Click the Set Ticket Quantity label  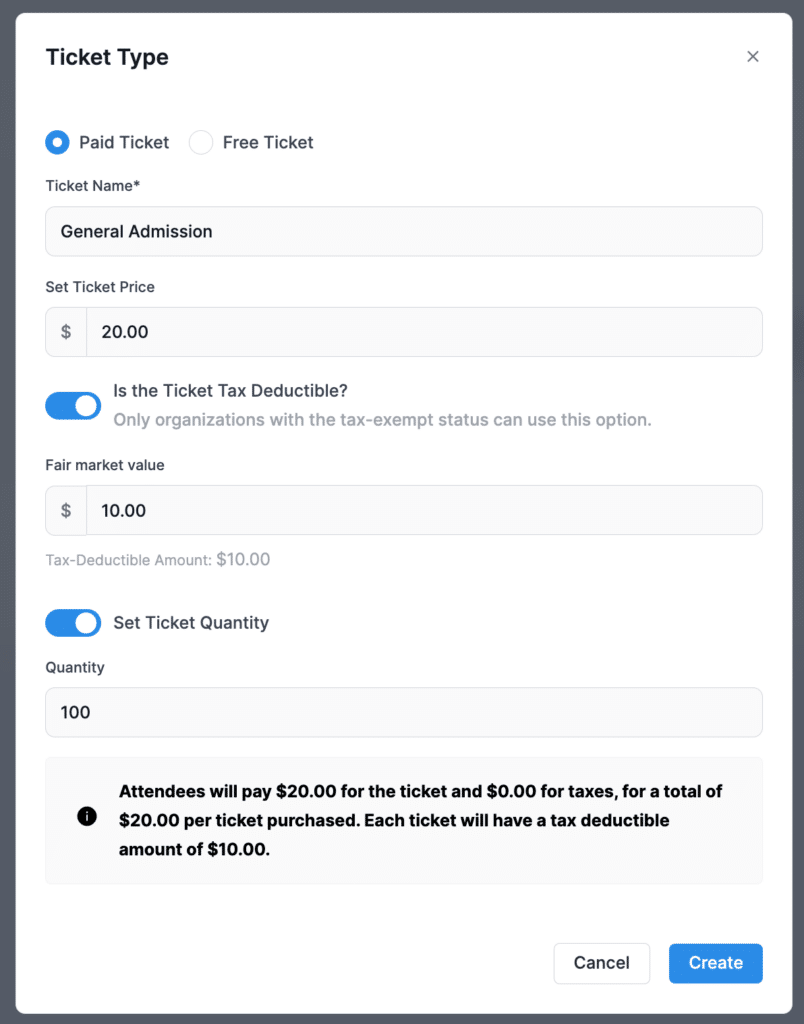tap(191, 622)
